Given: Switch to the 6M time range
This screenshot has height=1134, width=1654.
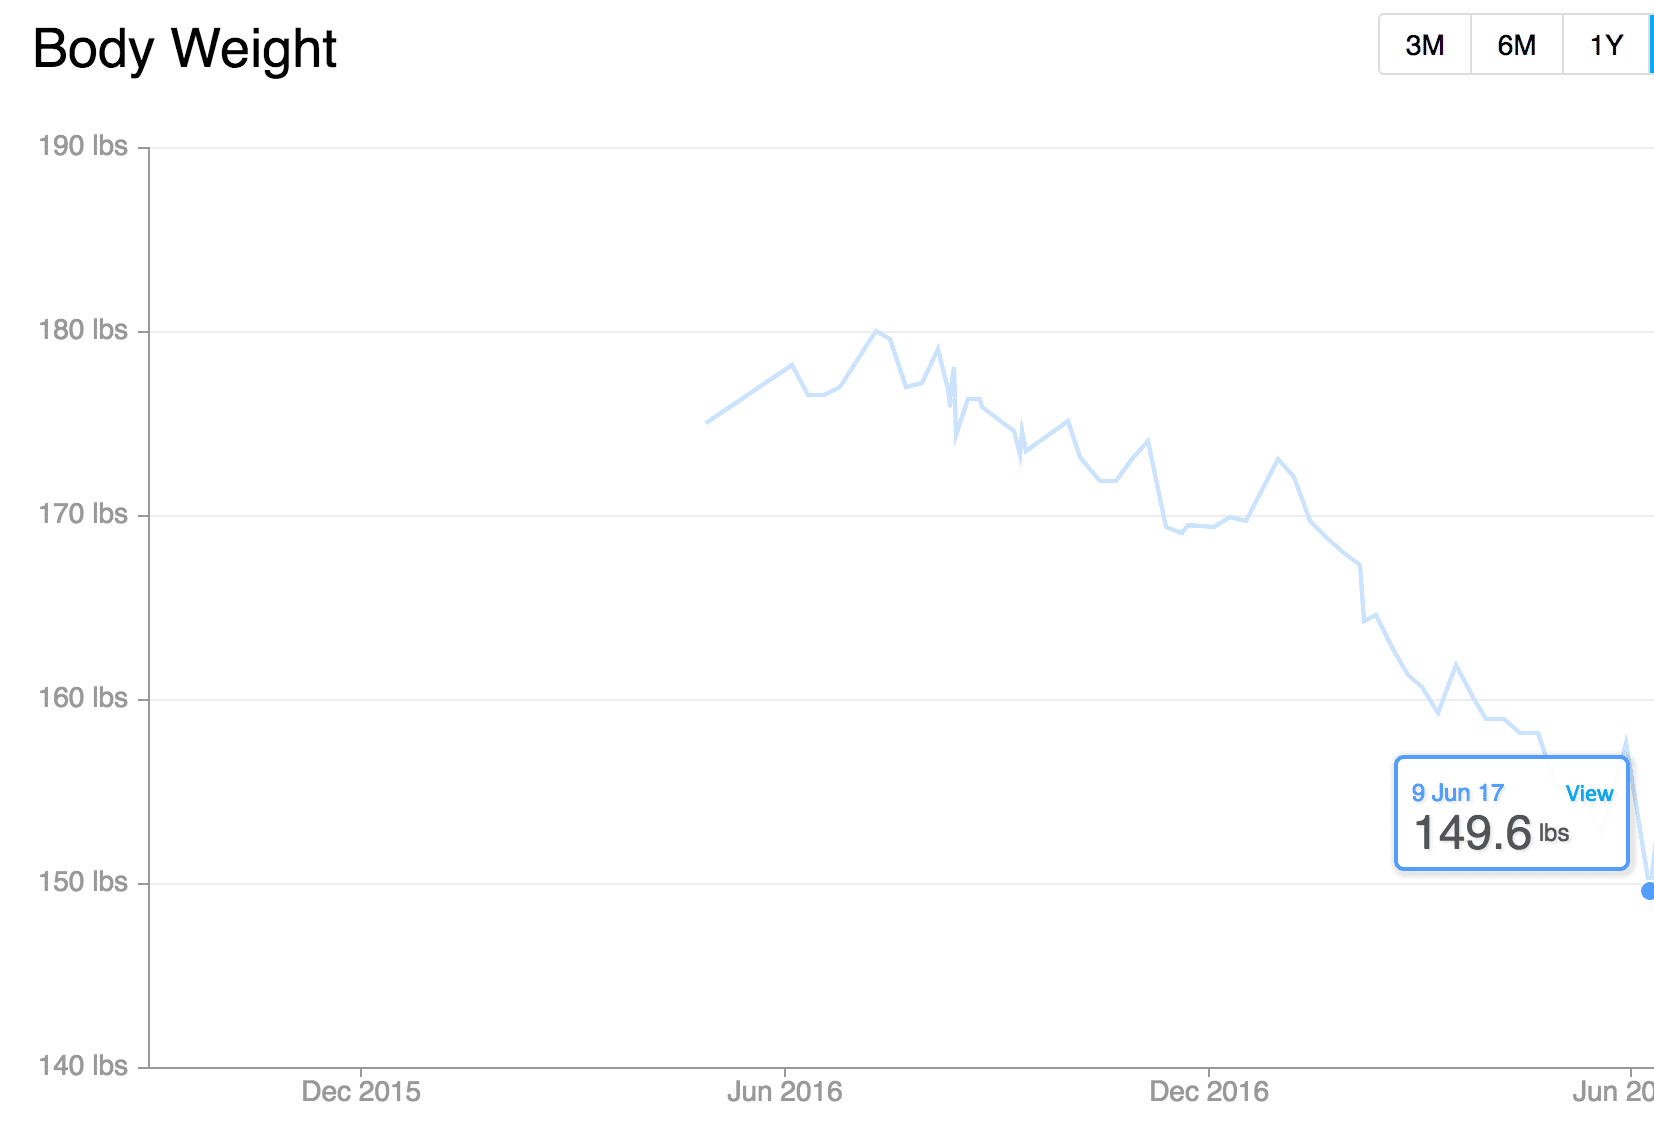Looking at the screenshot, I should 1517,45.
